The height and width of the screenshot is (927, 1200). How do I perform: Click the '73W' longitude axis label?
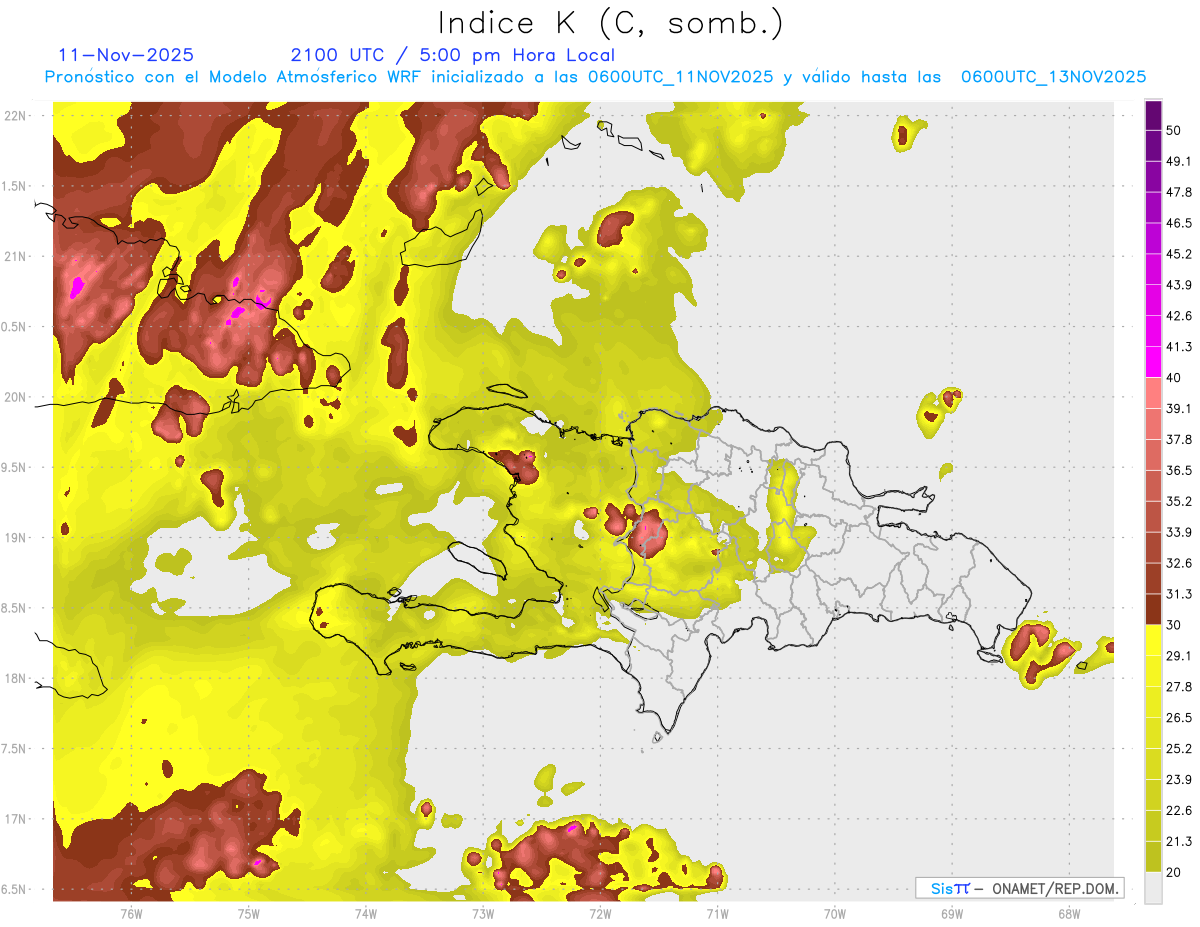tap(483, 914)
